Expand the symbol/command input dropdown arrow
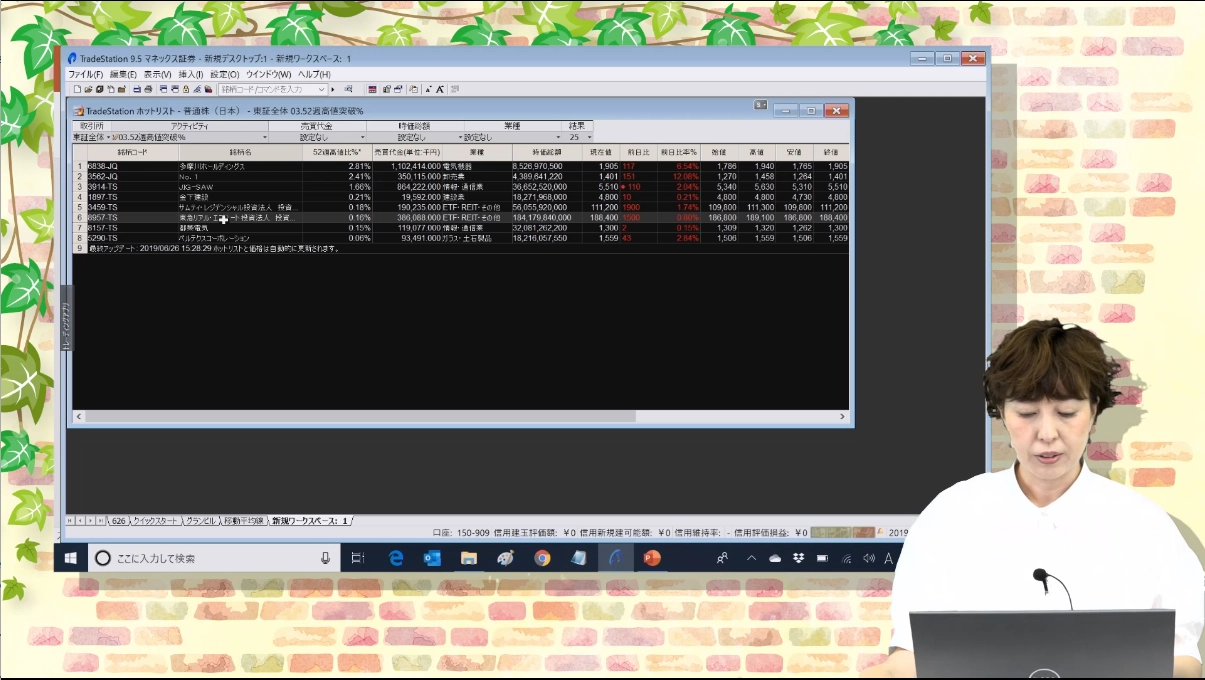The height and width of the screenshot is (680, 1205). [322, 89]
